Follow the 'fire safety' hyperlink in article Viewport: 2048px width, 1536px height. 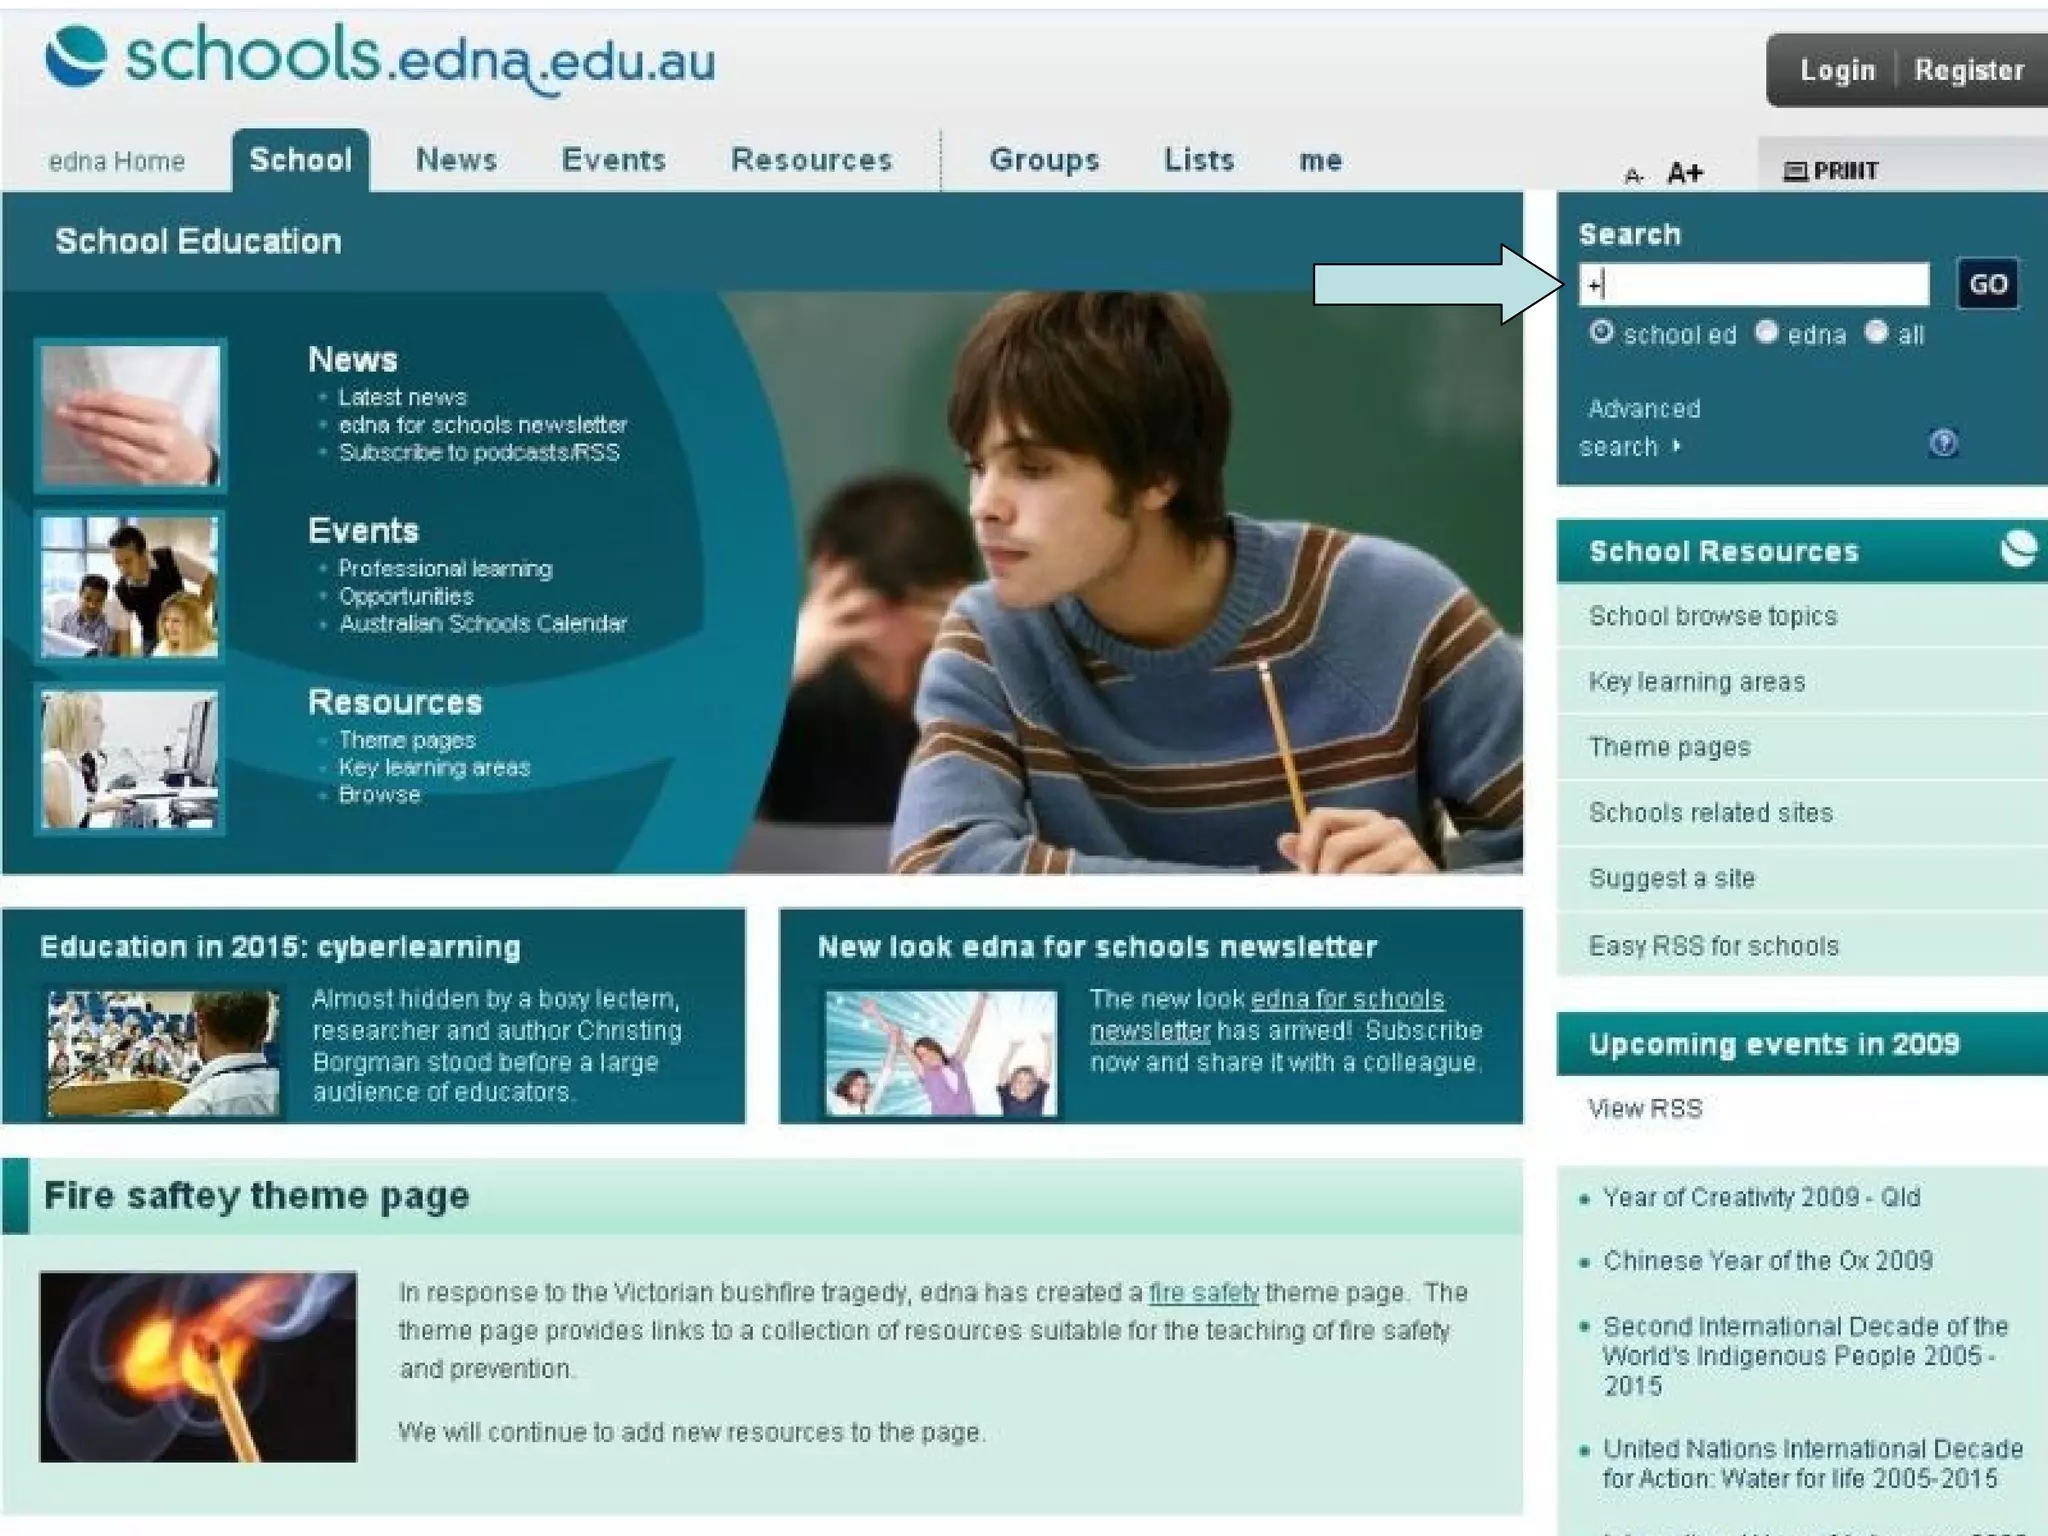(1203, 1293)
